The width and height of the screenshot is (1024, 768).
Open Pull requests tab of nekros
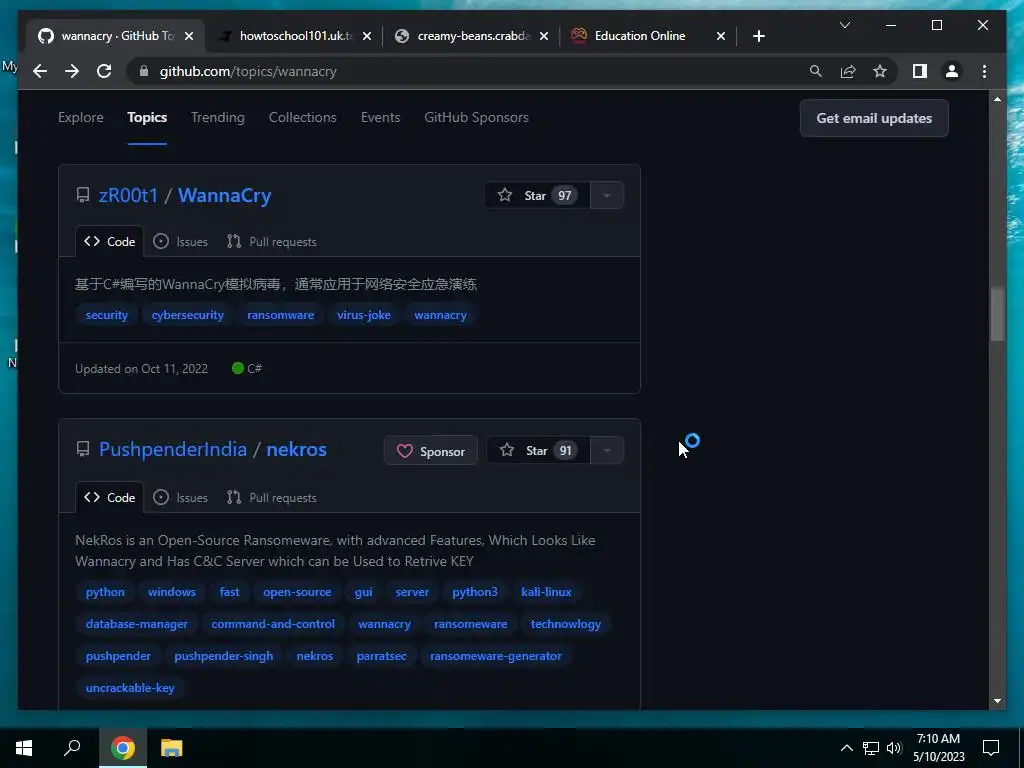(271, 498)
